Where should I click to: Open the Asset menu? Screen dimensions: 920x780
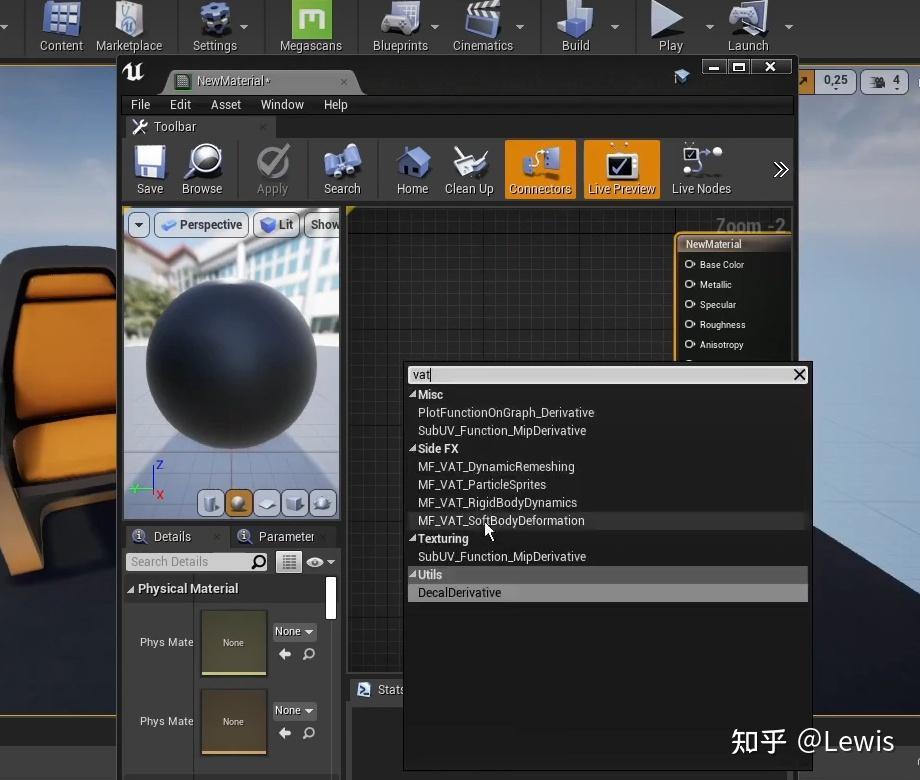point(225,105)
